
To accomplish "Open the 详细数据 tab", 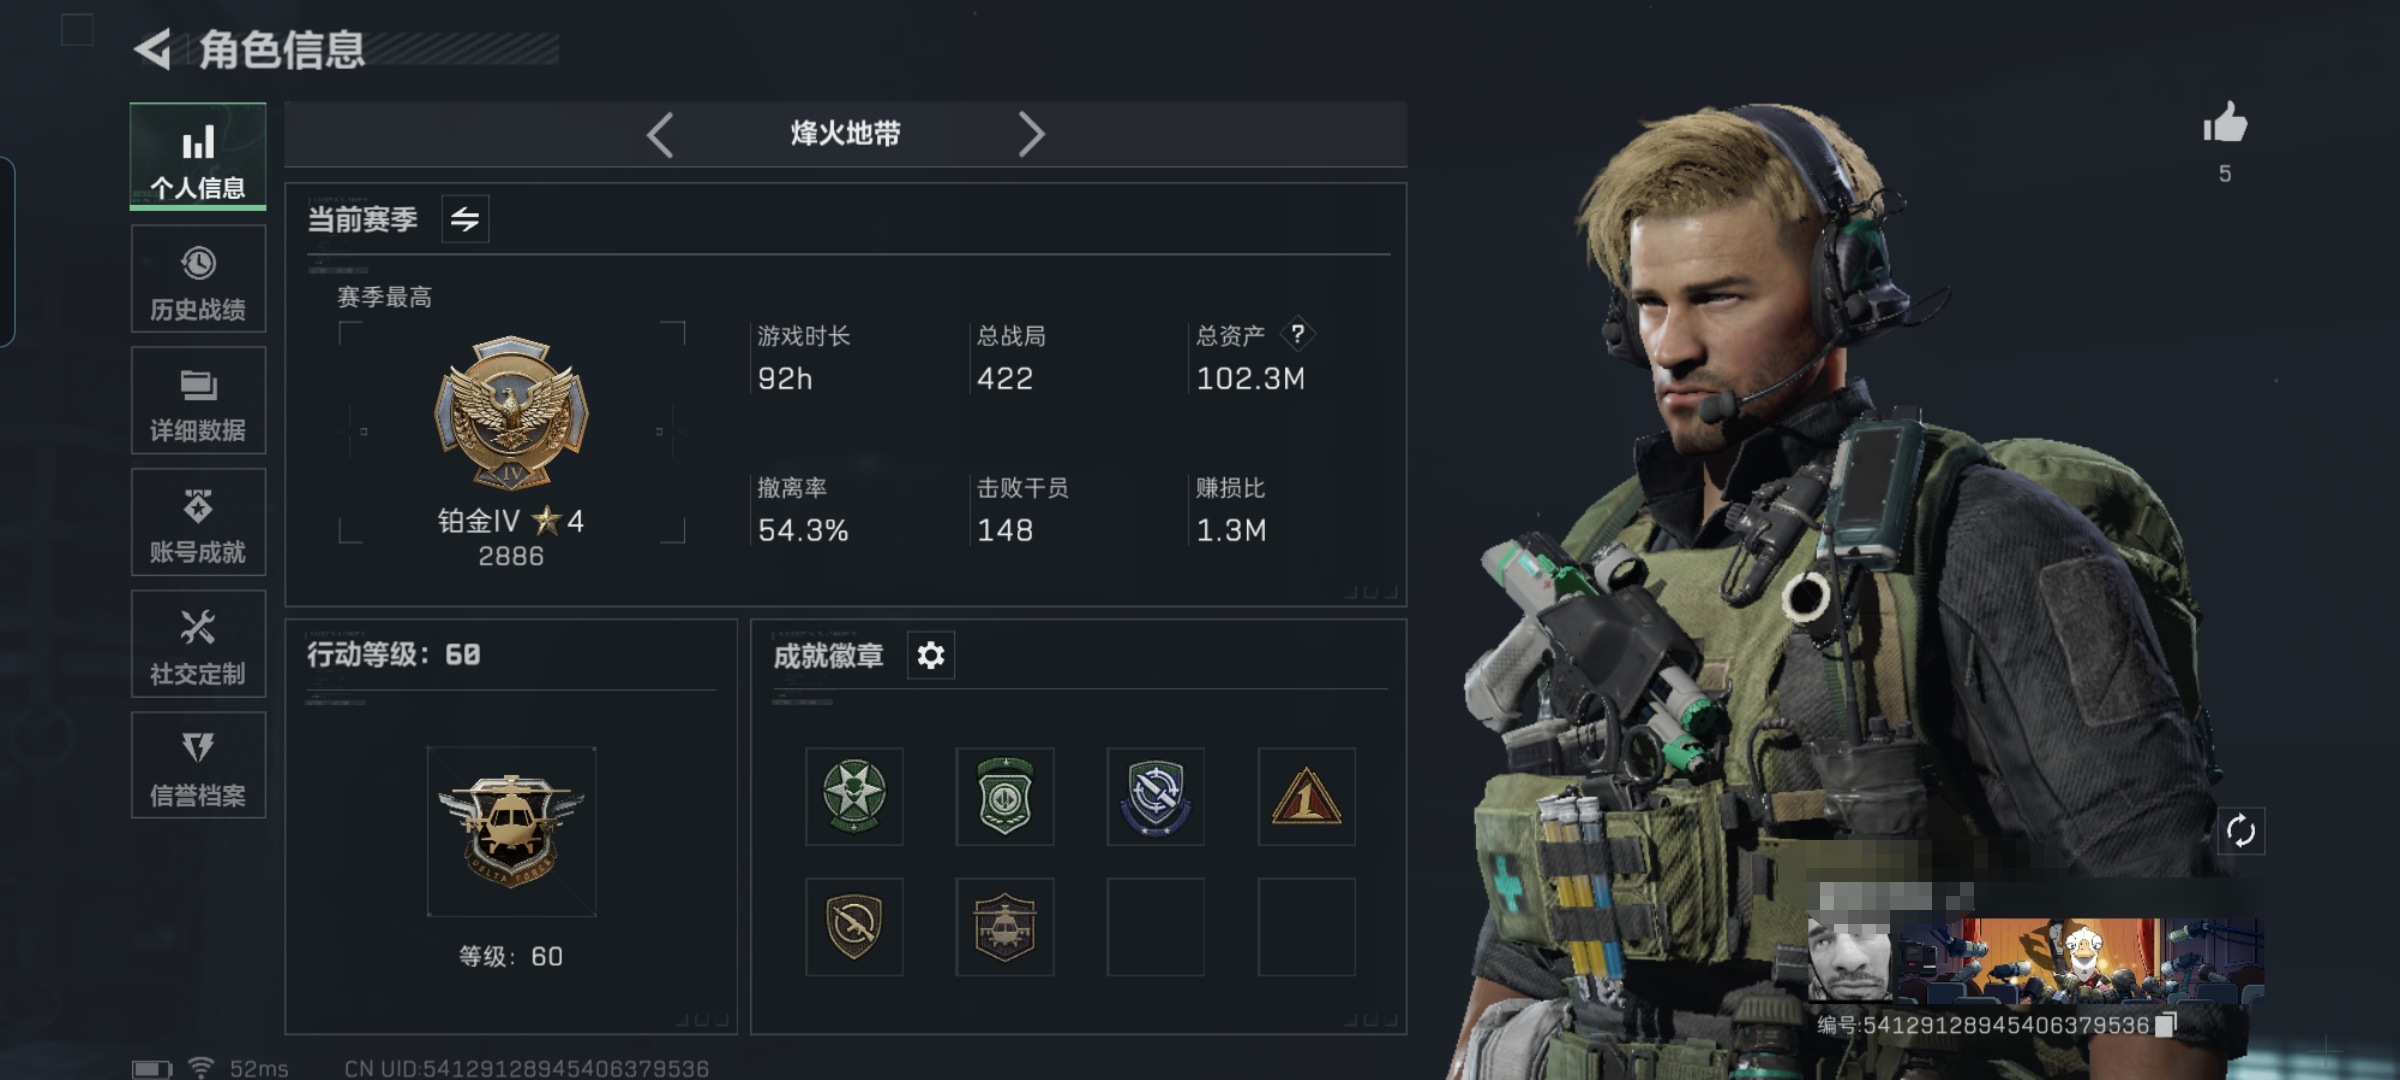I will click(198, 400).
